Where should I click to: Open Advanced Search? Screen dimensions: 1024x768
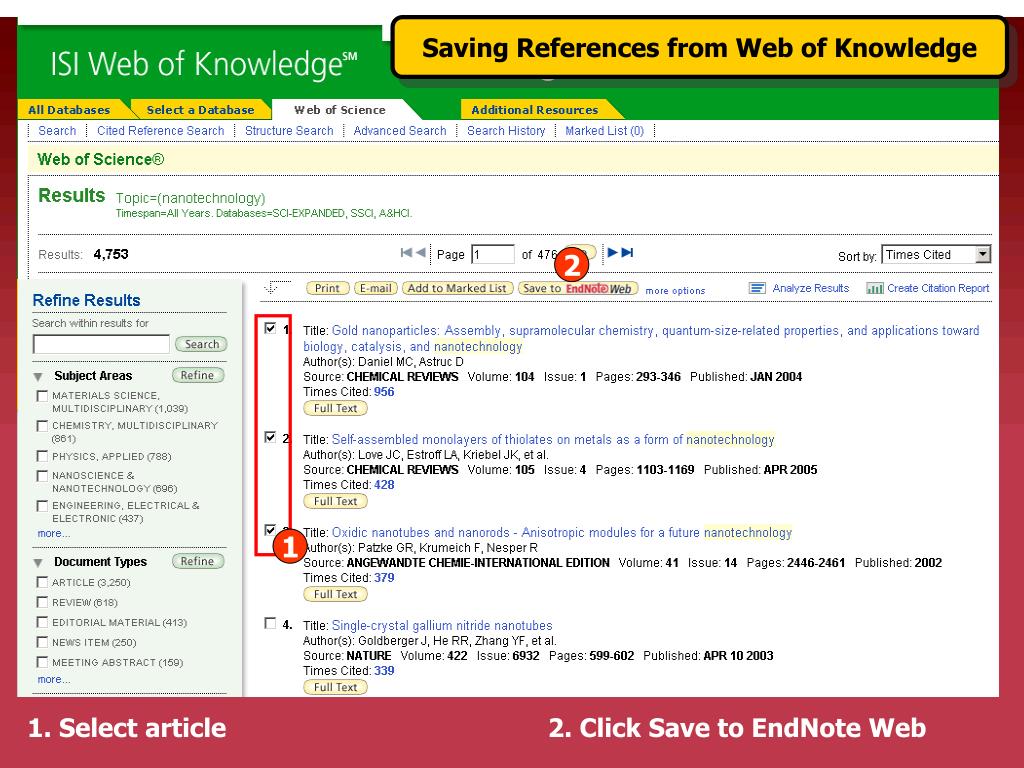[x=400, y=131]
